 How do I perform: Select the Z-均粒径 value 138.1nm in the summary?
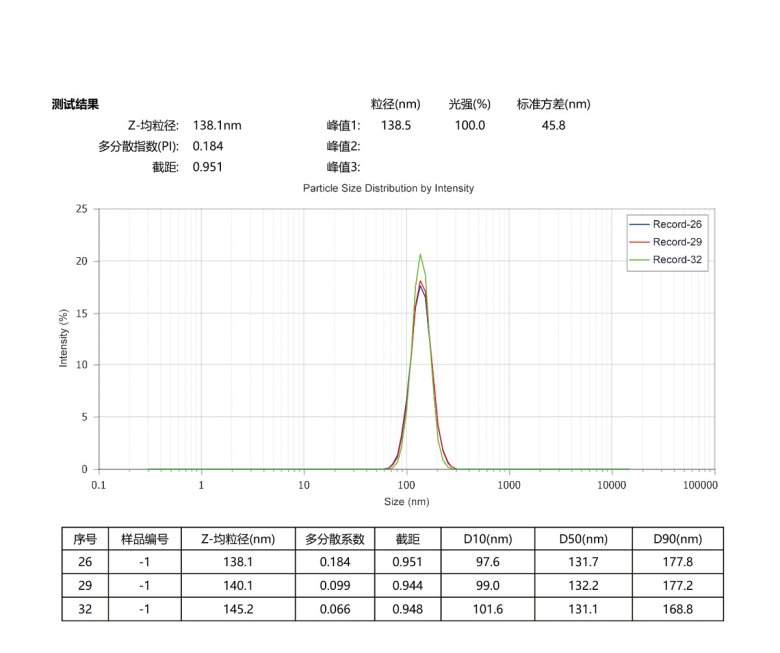pyautogui.click(x=217, y=125)
